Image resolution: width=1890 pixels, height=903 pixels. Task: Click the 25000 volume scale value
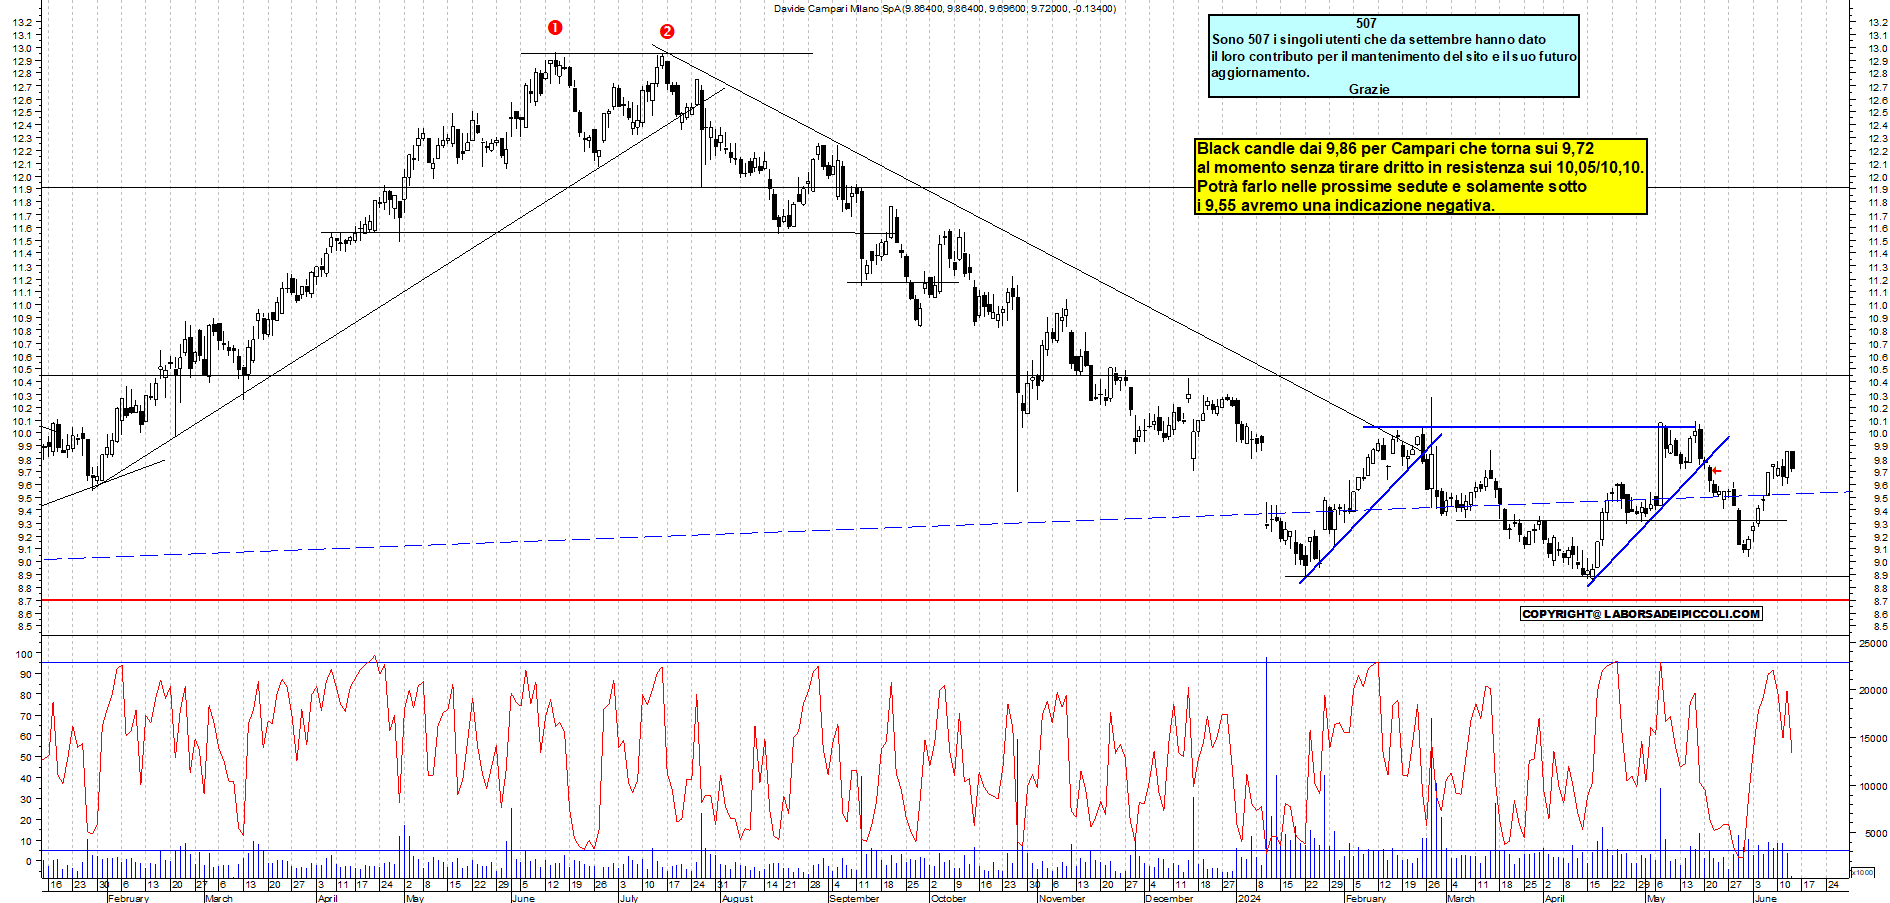pyautogui.click(x=1872, y=644)
